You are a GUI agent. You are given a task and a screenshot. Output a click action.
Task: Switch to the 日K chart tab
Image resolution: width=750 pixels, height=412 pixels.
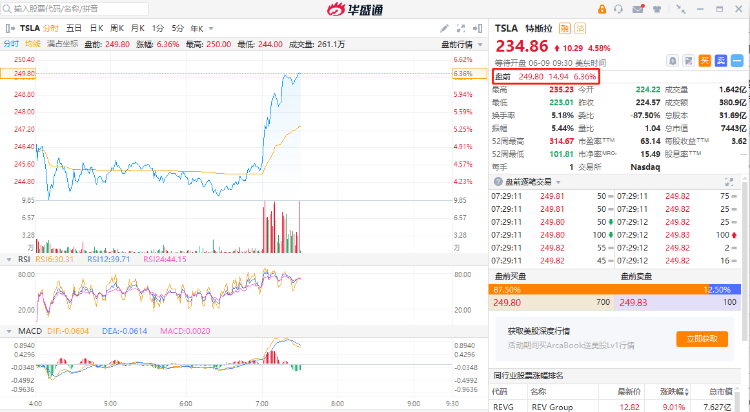[96, 28]
